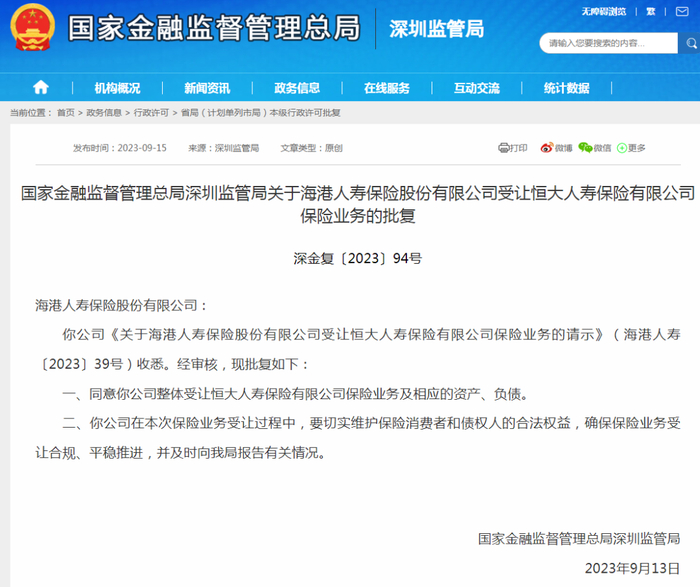Viewport: 700px width, 587px height.
Task: Click the printer 打印 icon
Action: pyautogui.click(x=504, y=148)
